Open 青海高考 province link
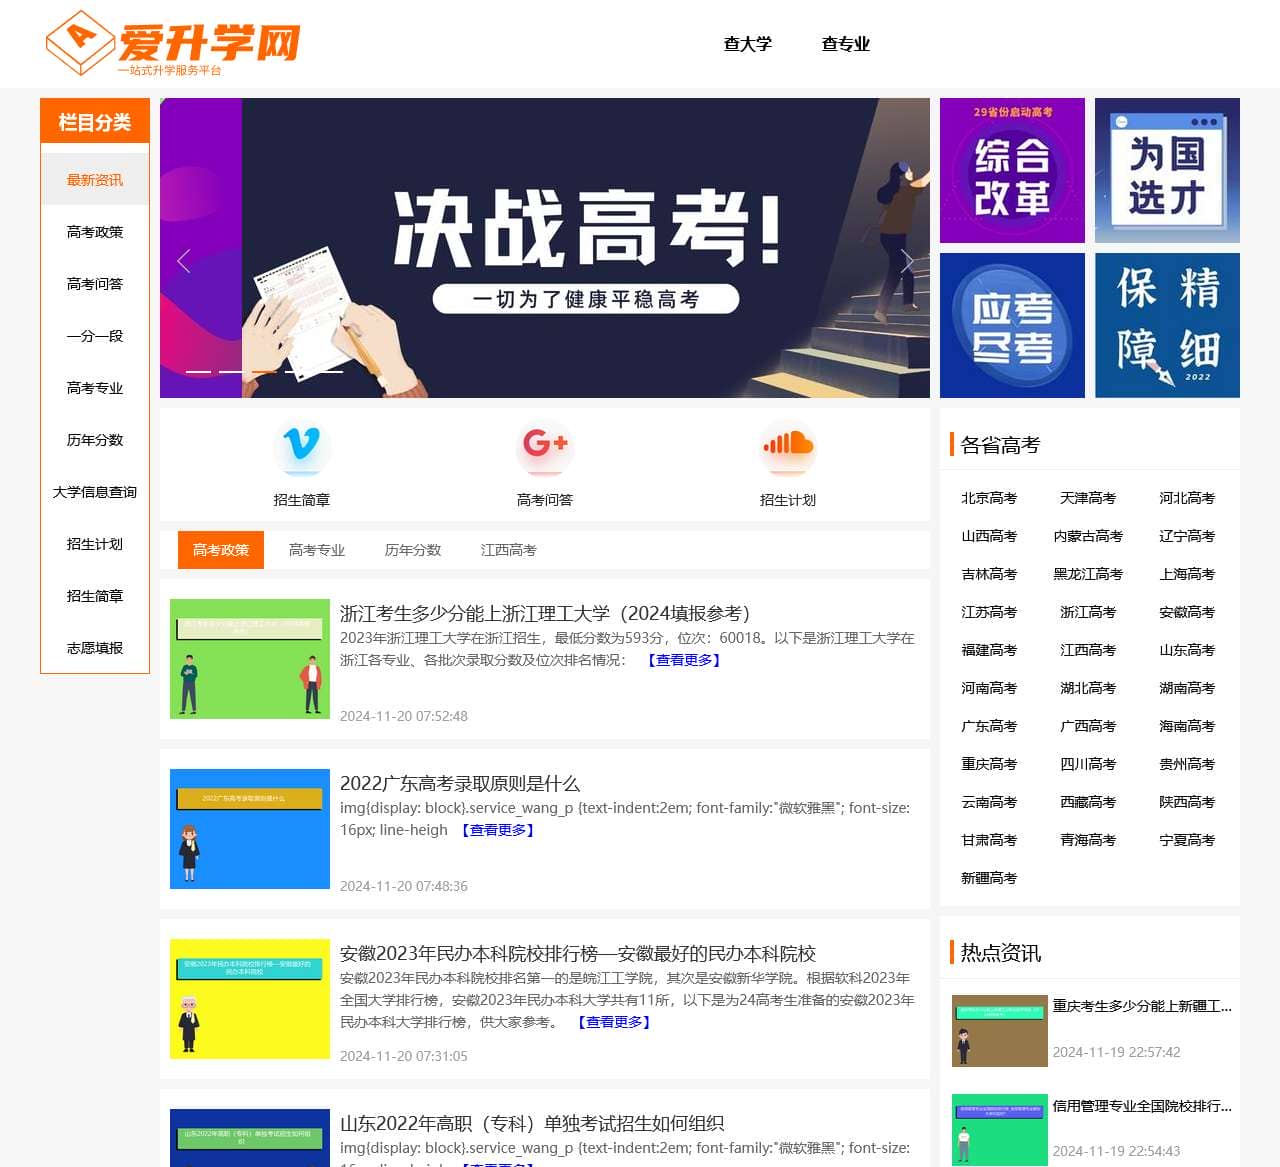 click(x=1088, y=840)
